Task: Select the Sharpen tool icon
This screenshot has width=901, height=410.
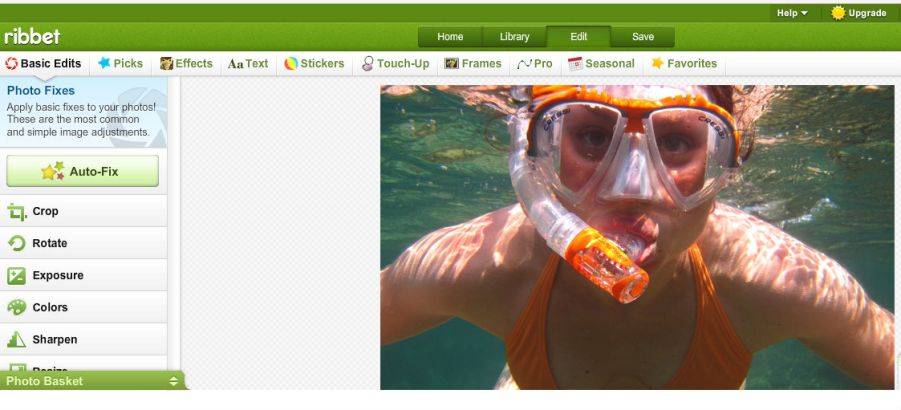Action: pos(17,340)
